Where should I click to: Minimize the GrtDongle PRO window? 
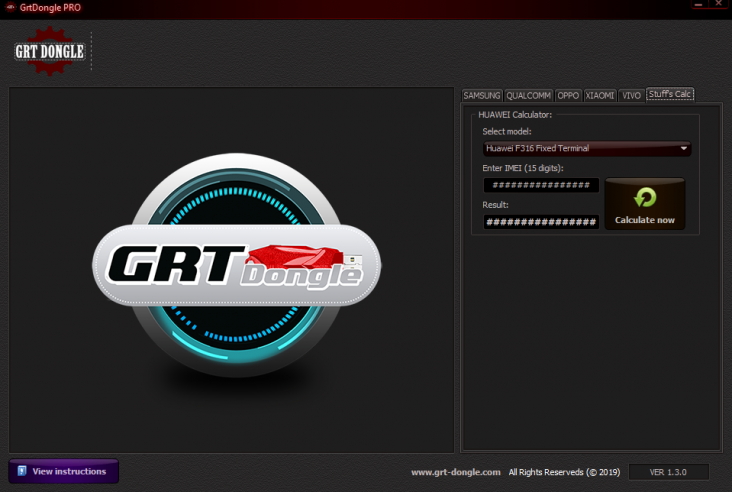[698, 4]
